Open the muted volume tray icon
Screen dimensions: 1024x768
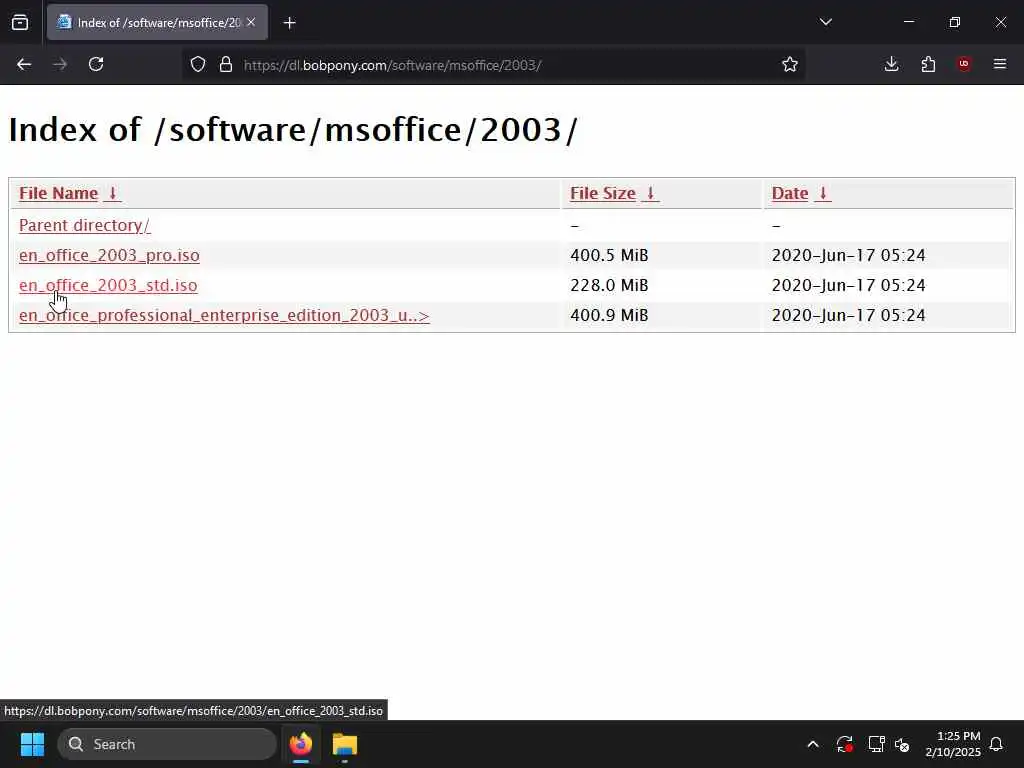[x=903, y=744]
